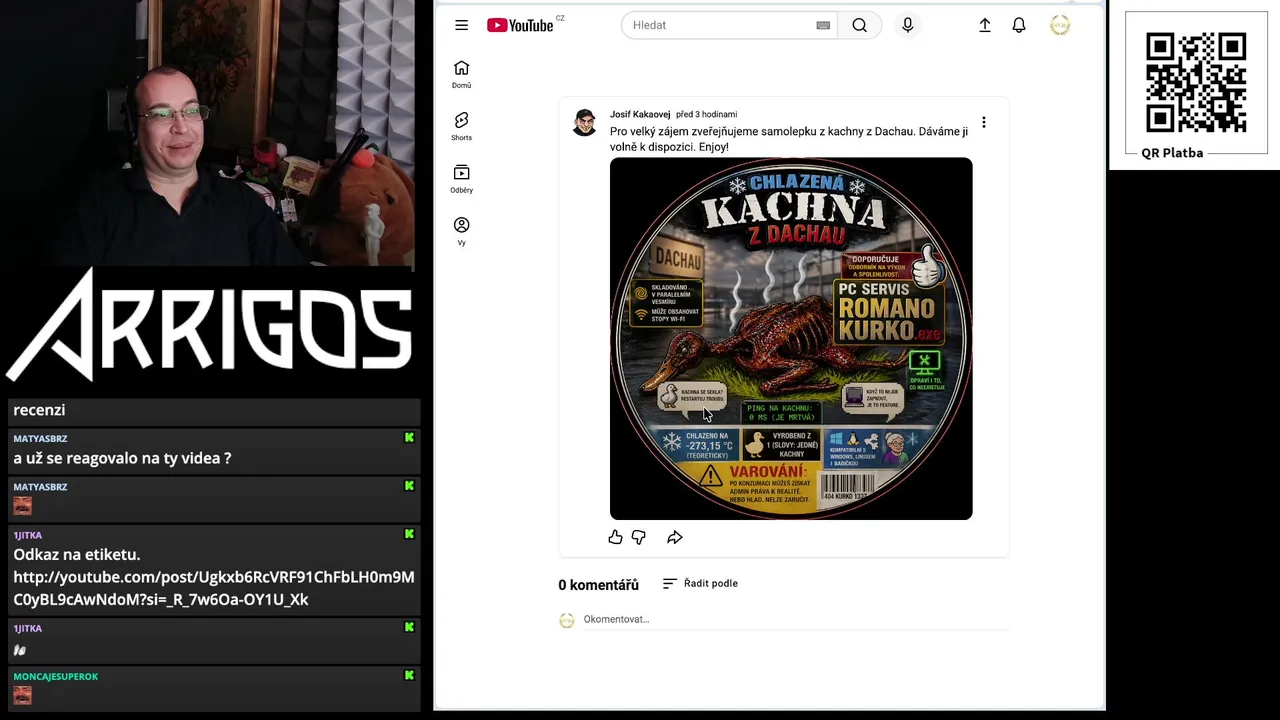Screen dimensions: 1280x720
Task: Click the MATYASBRZ message 'a už se reagovalo'
Action: coord(122,458)
